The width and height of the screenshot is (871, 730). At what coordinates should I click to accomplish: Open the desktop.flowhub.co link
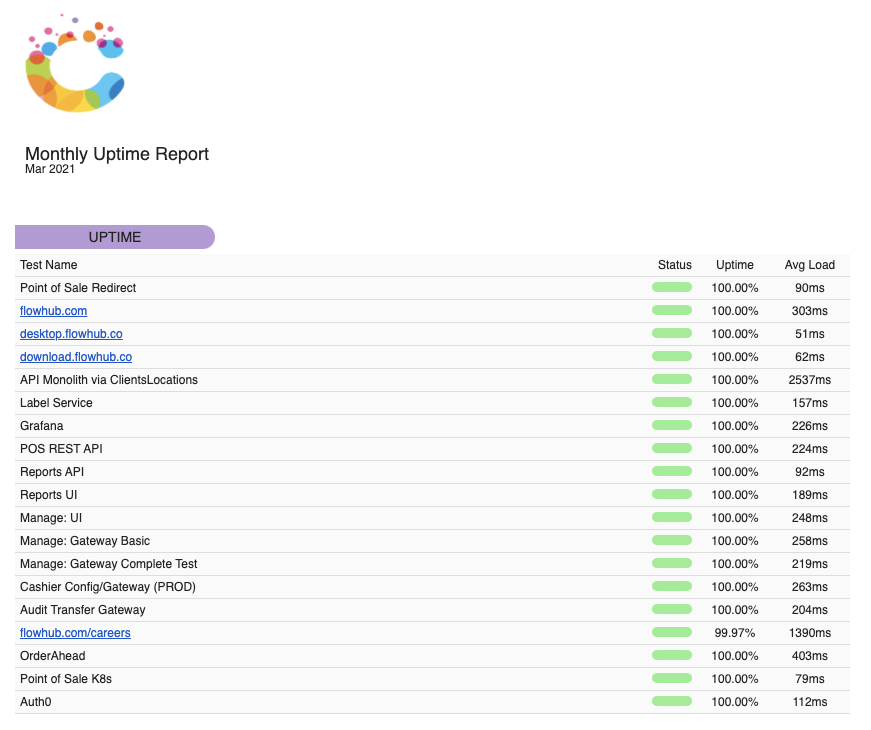pyautogui.click(x=71, y=334)
